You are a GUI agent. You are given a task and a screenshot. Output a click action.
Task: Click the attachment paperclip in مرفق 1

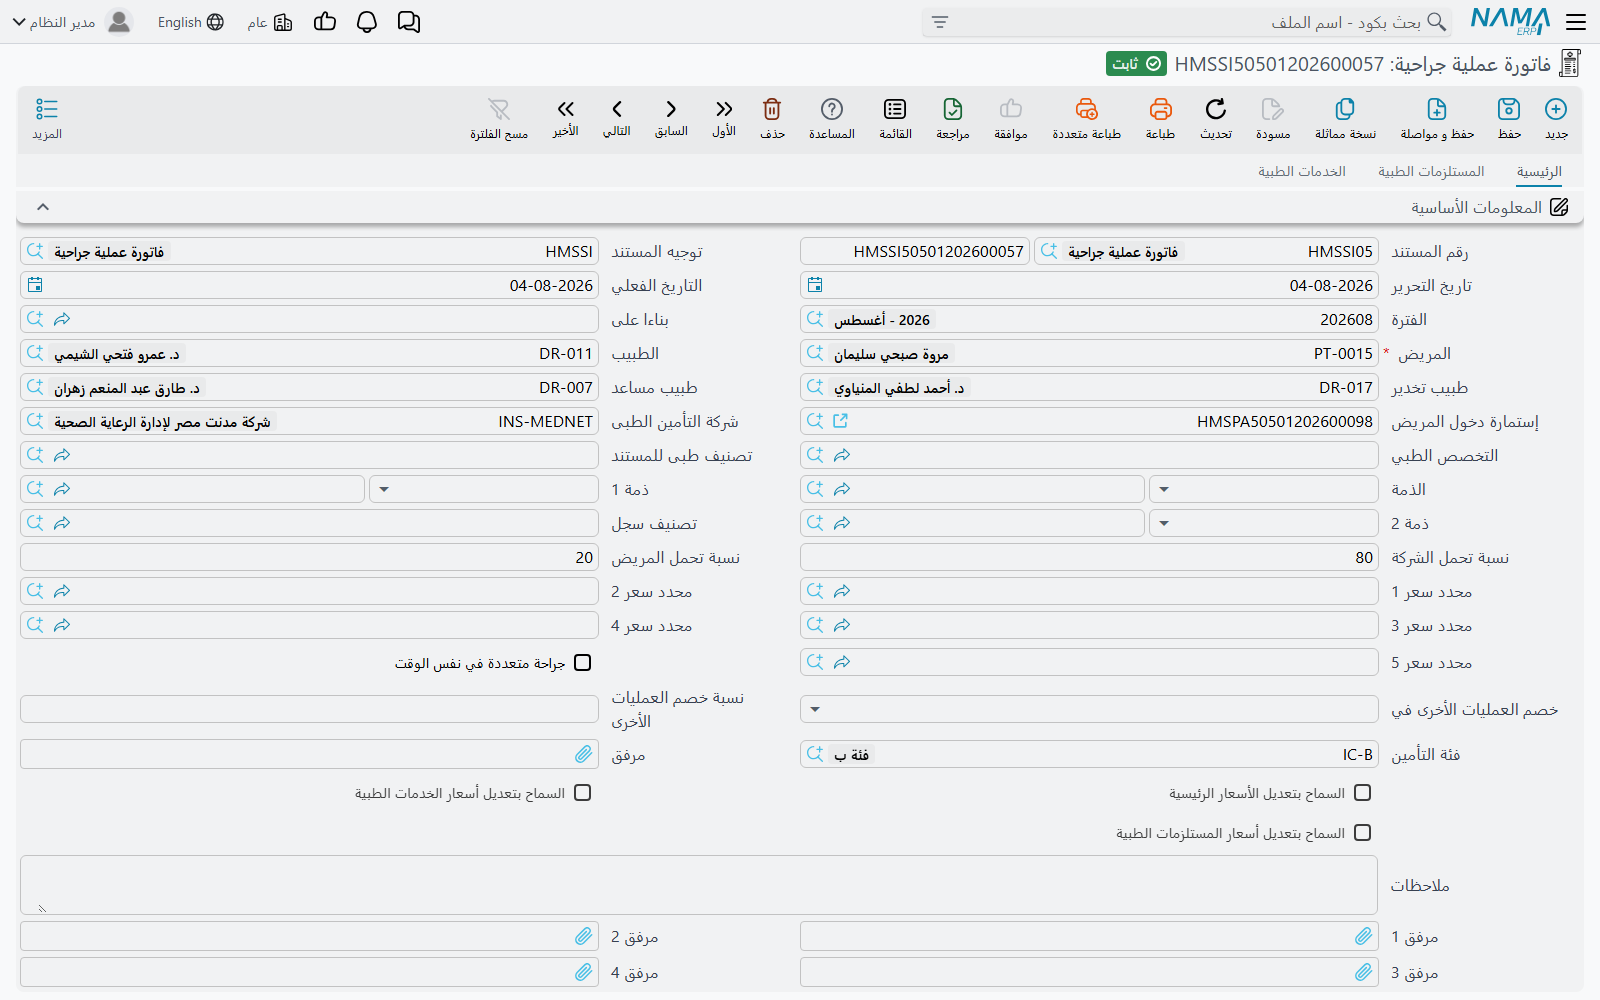point(1364,936)
